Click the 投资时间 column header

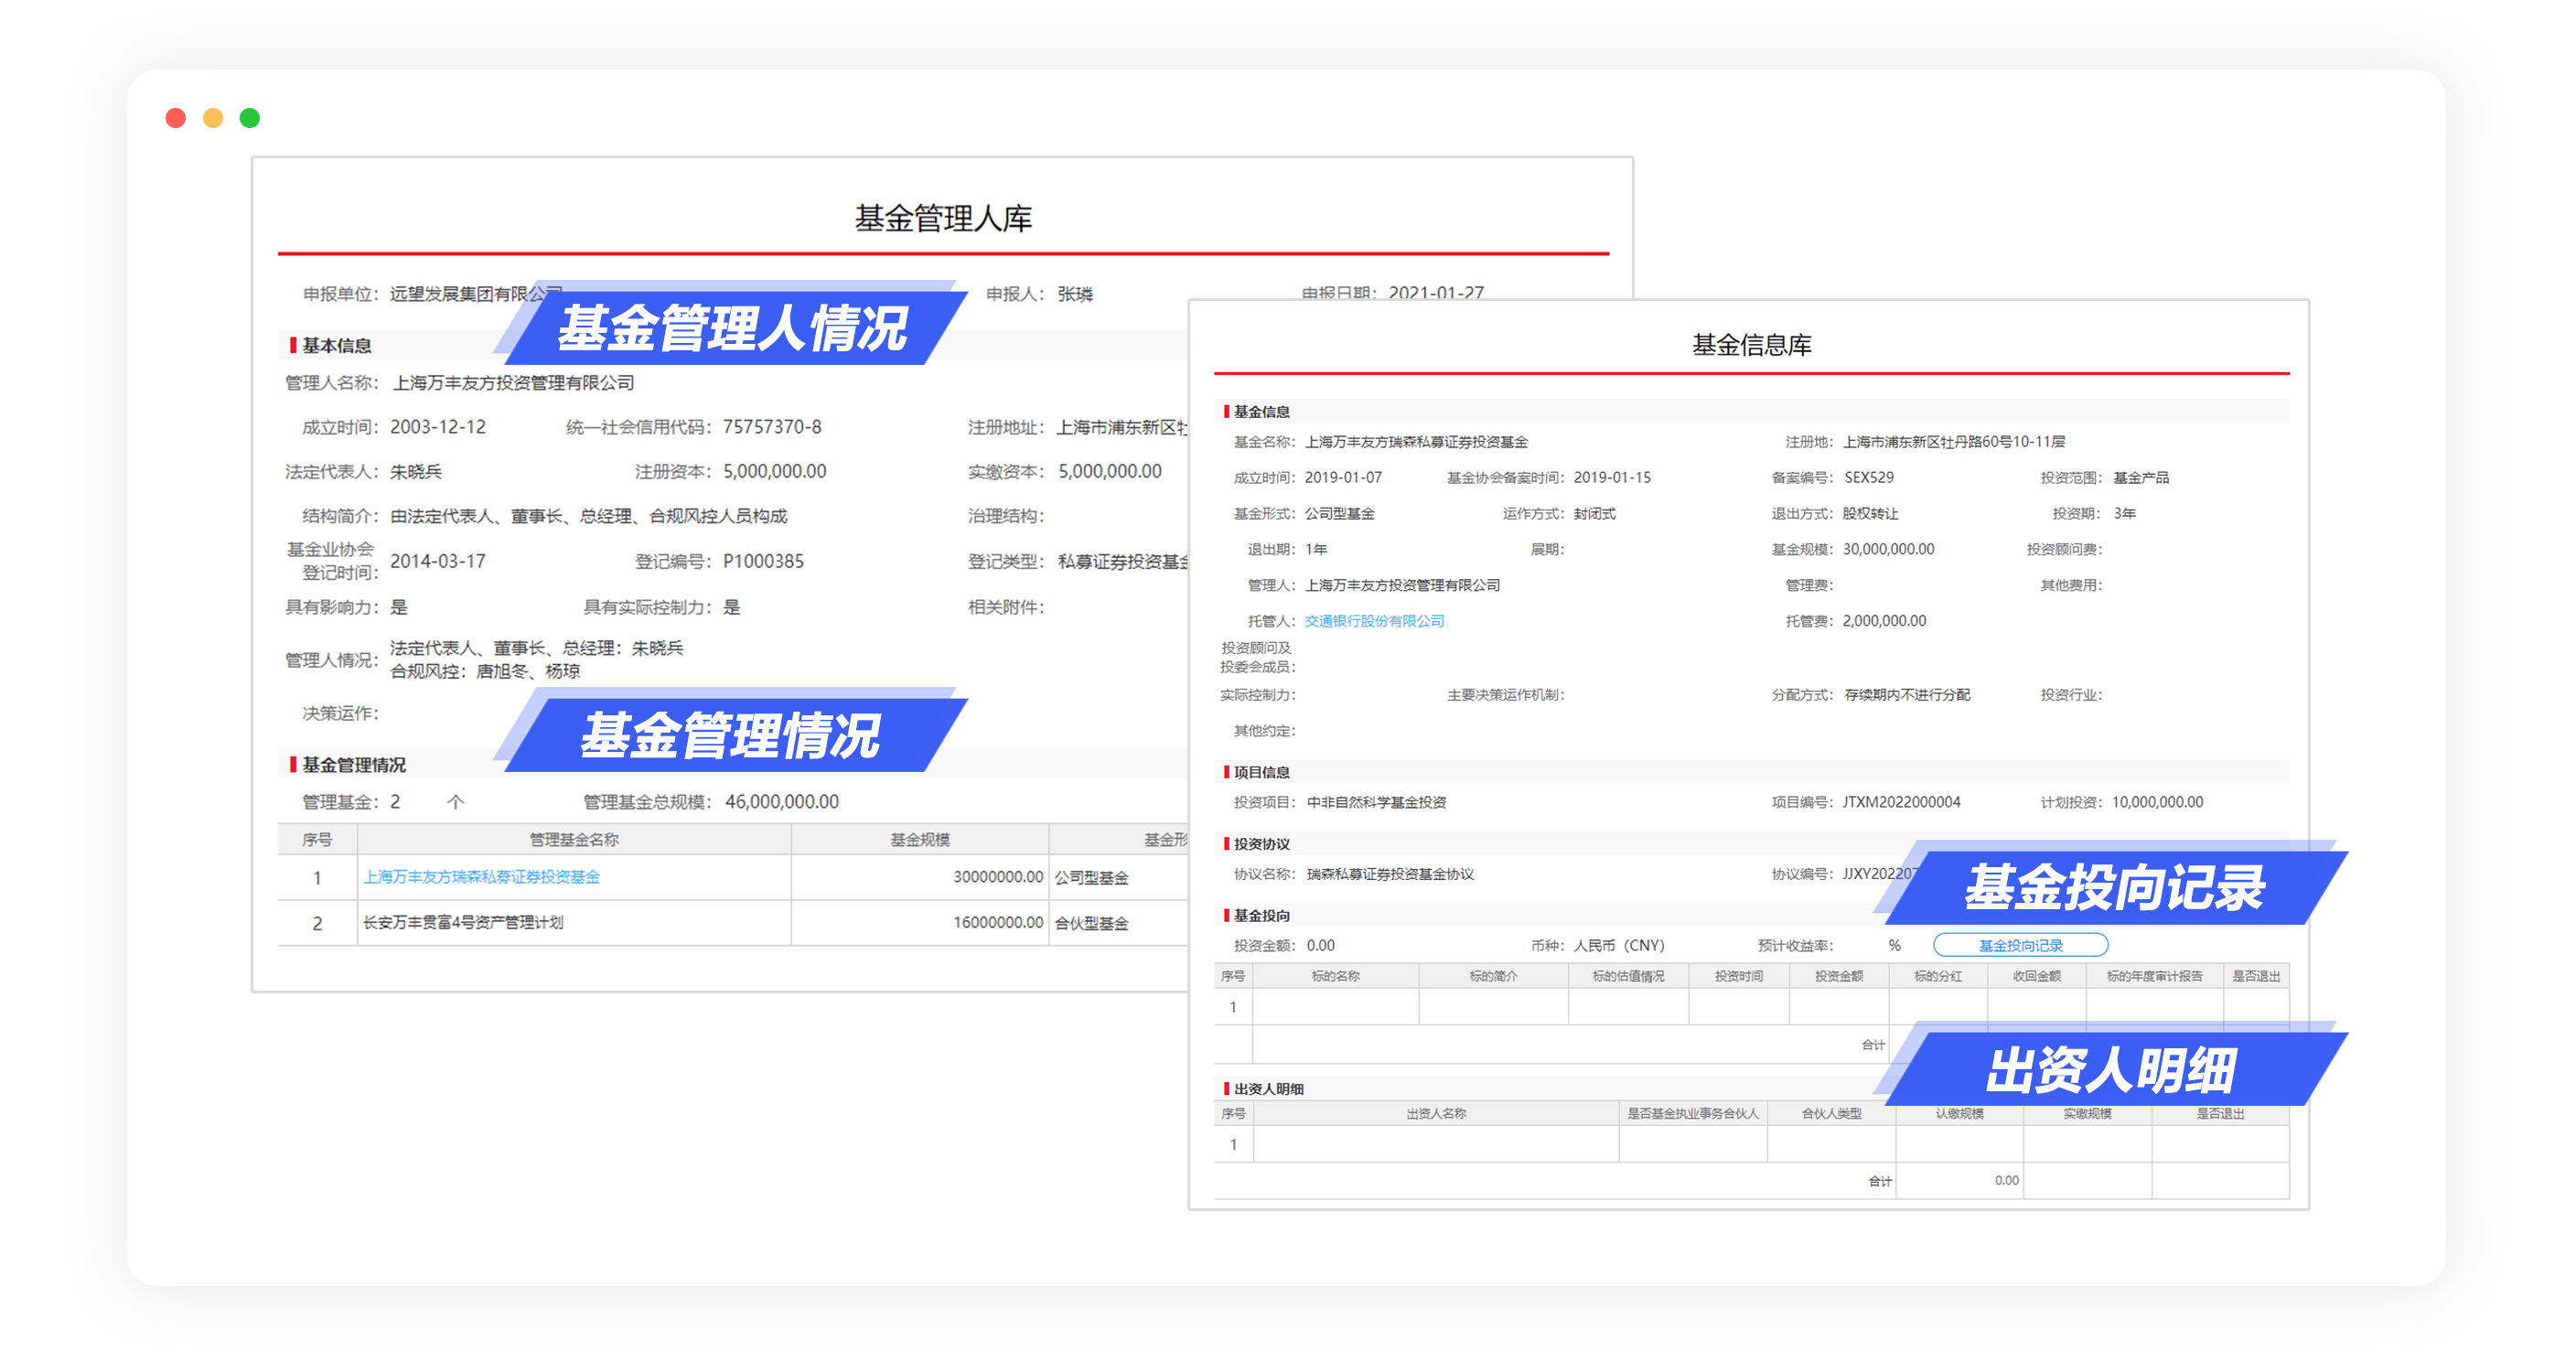[x=1738, y=976]
